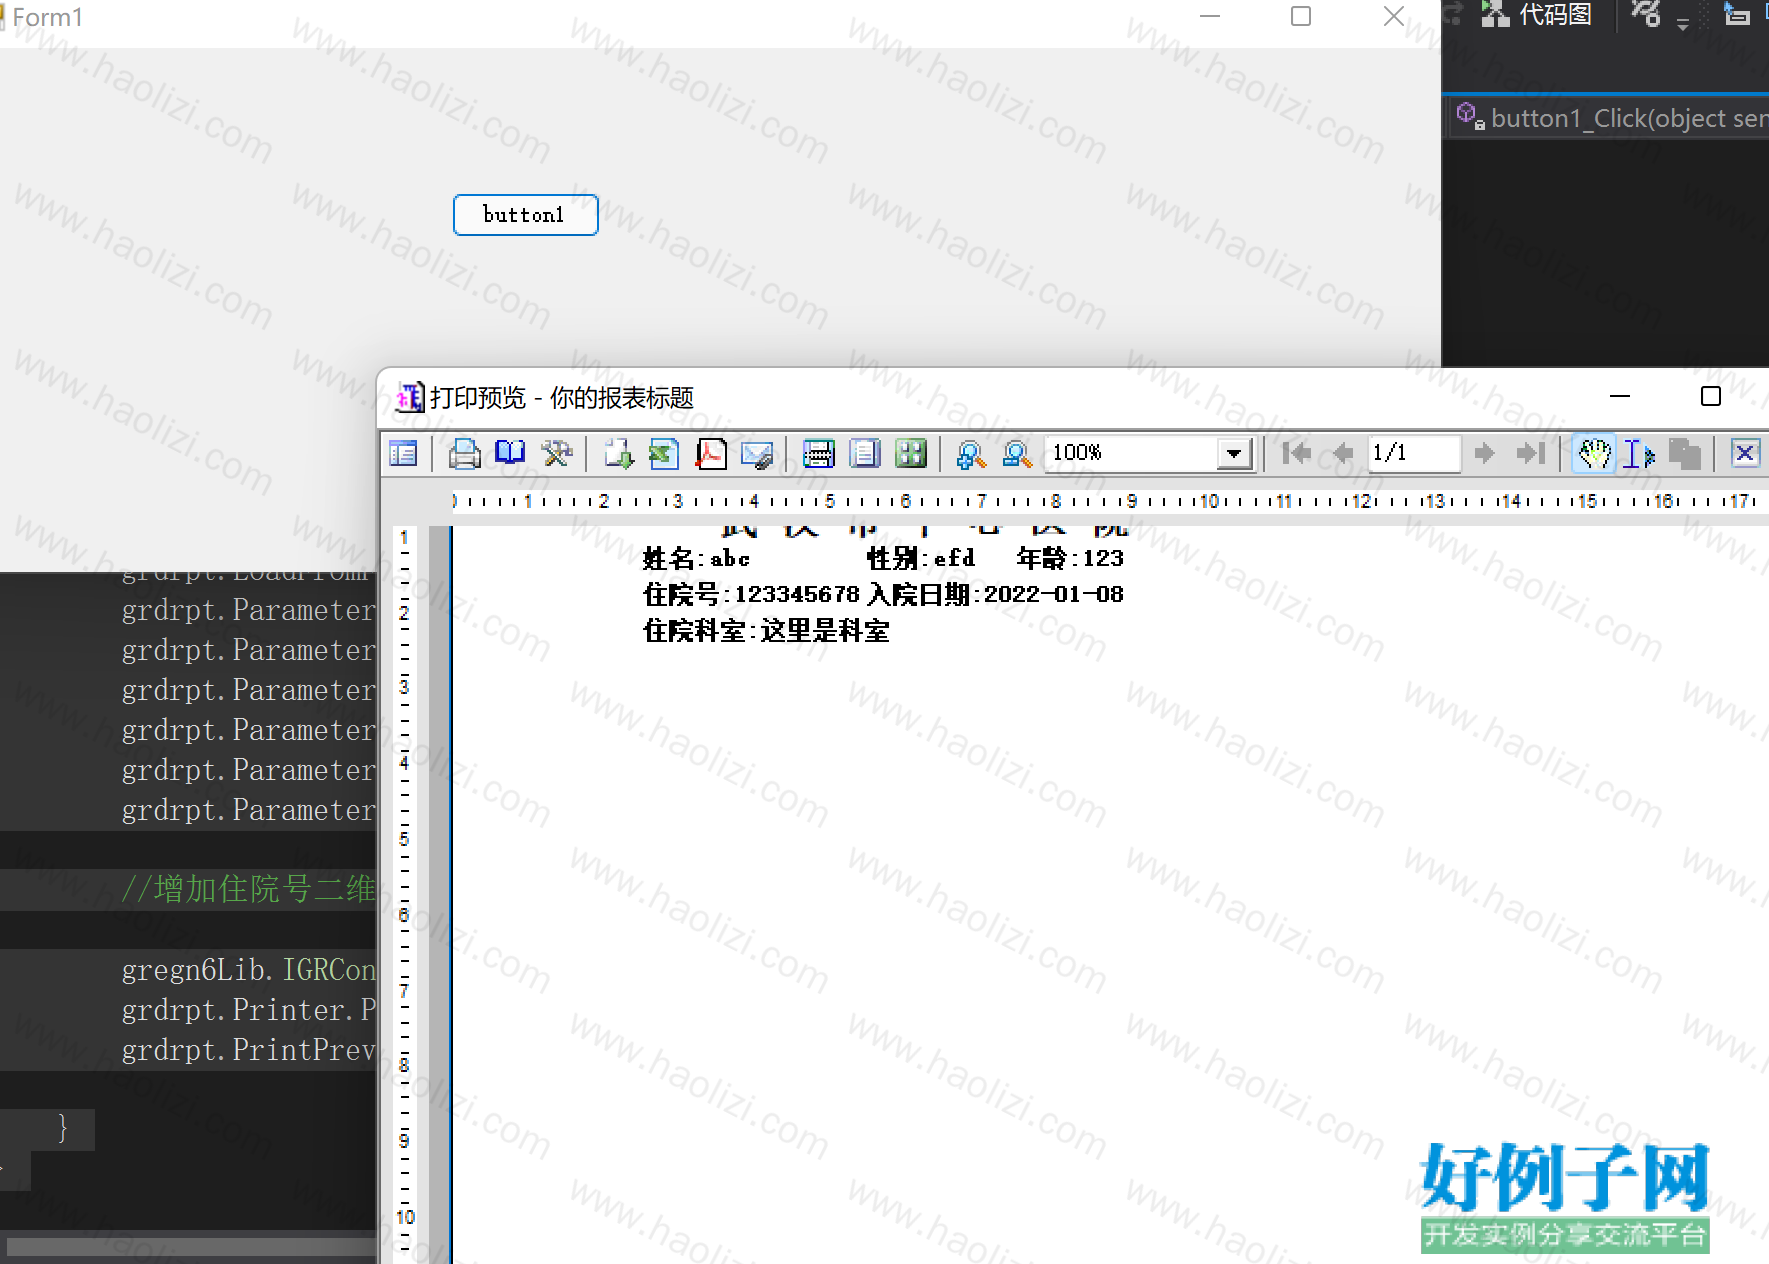This screenshot has height=1264, width=1769.
Task: Toggle the table of contents panel icon
Action: coord(403,454)
